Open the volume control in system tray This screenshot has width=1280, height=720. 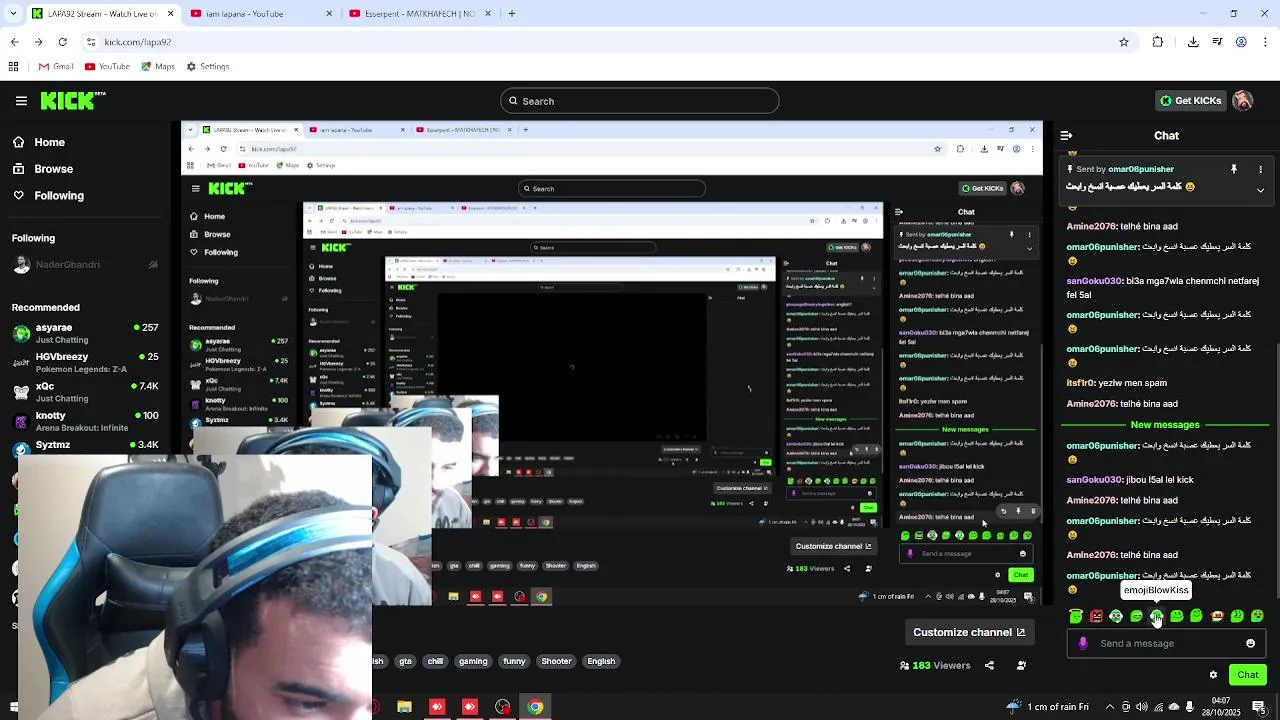(1142, 707)
